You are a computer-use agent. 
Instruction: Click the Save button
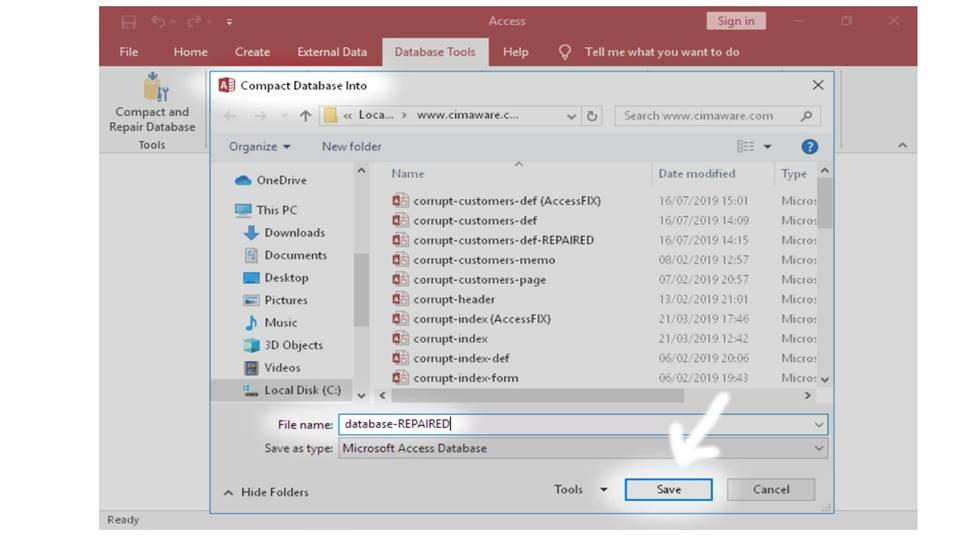(669, 489)
